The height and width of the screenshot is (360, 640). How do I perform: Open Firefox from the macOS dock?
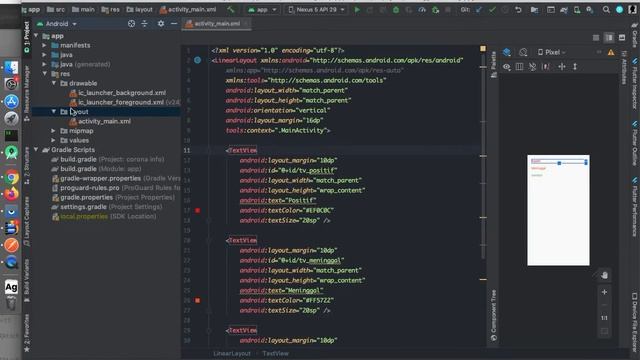11,194
